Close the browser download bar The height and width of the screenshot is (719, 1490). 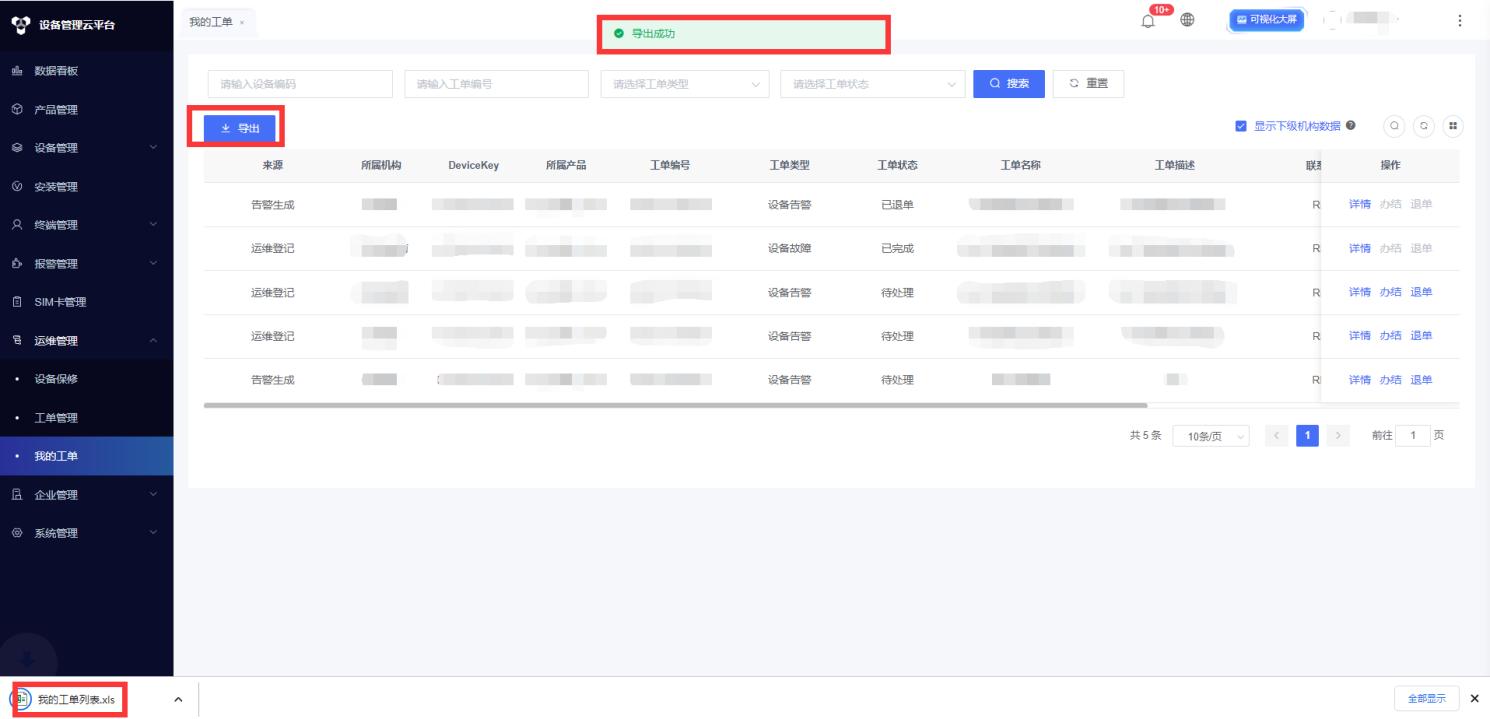(x=1474, y=698)
